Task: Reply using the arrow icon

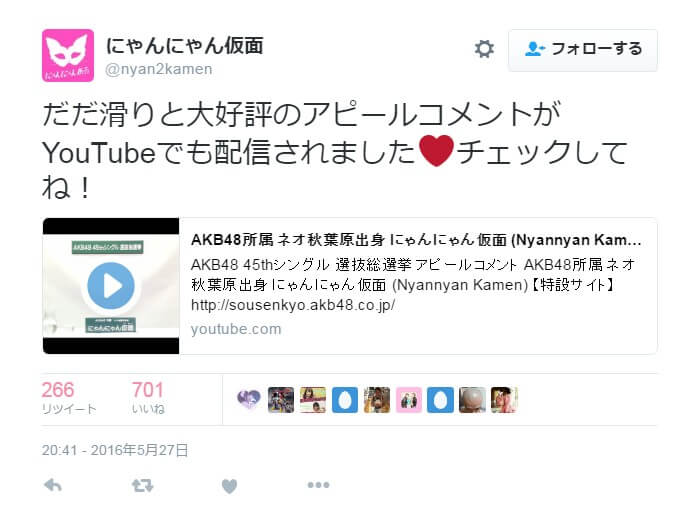Action: pyautogui.click(x=53, y=485)
